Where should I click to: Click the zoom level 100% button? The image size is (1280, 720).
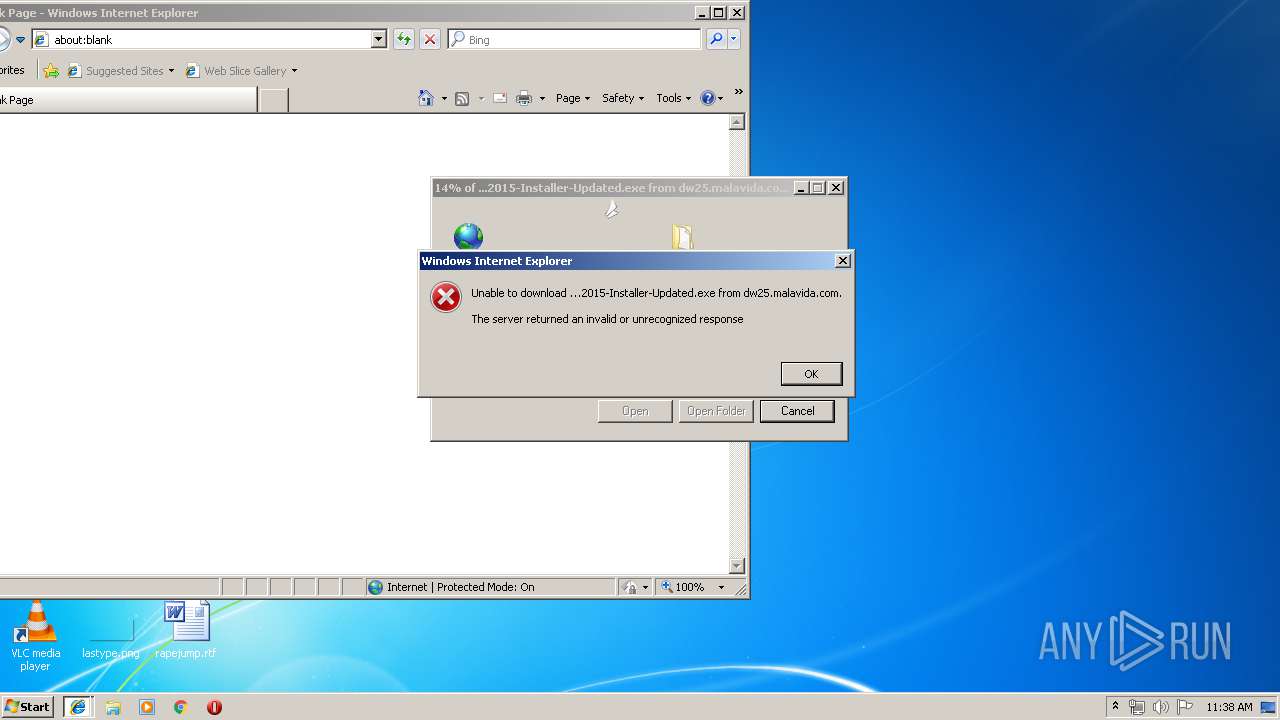pos(683,587)
